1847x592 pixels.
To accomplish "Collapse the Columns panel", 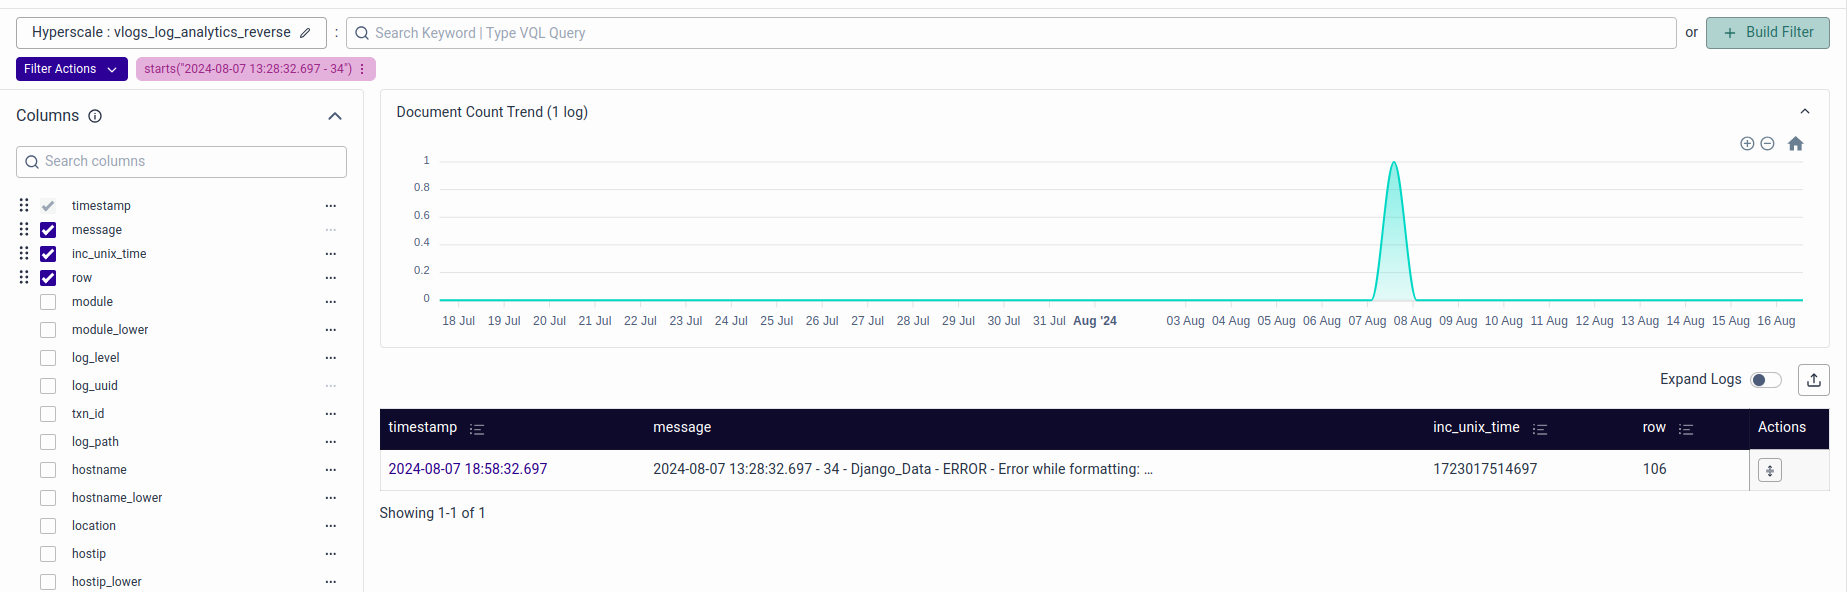I will click(x=335, y=116).
